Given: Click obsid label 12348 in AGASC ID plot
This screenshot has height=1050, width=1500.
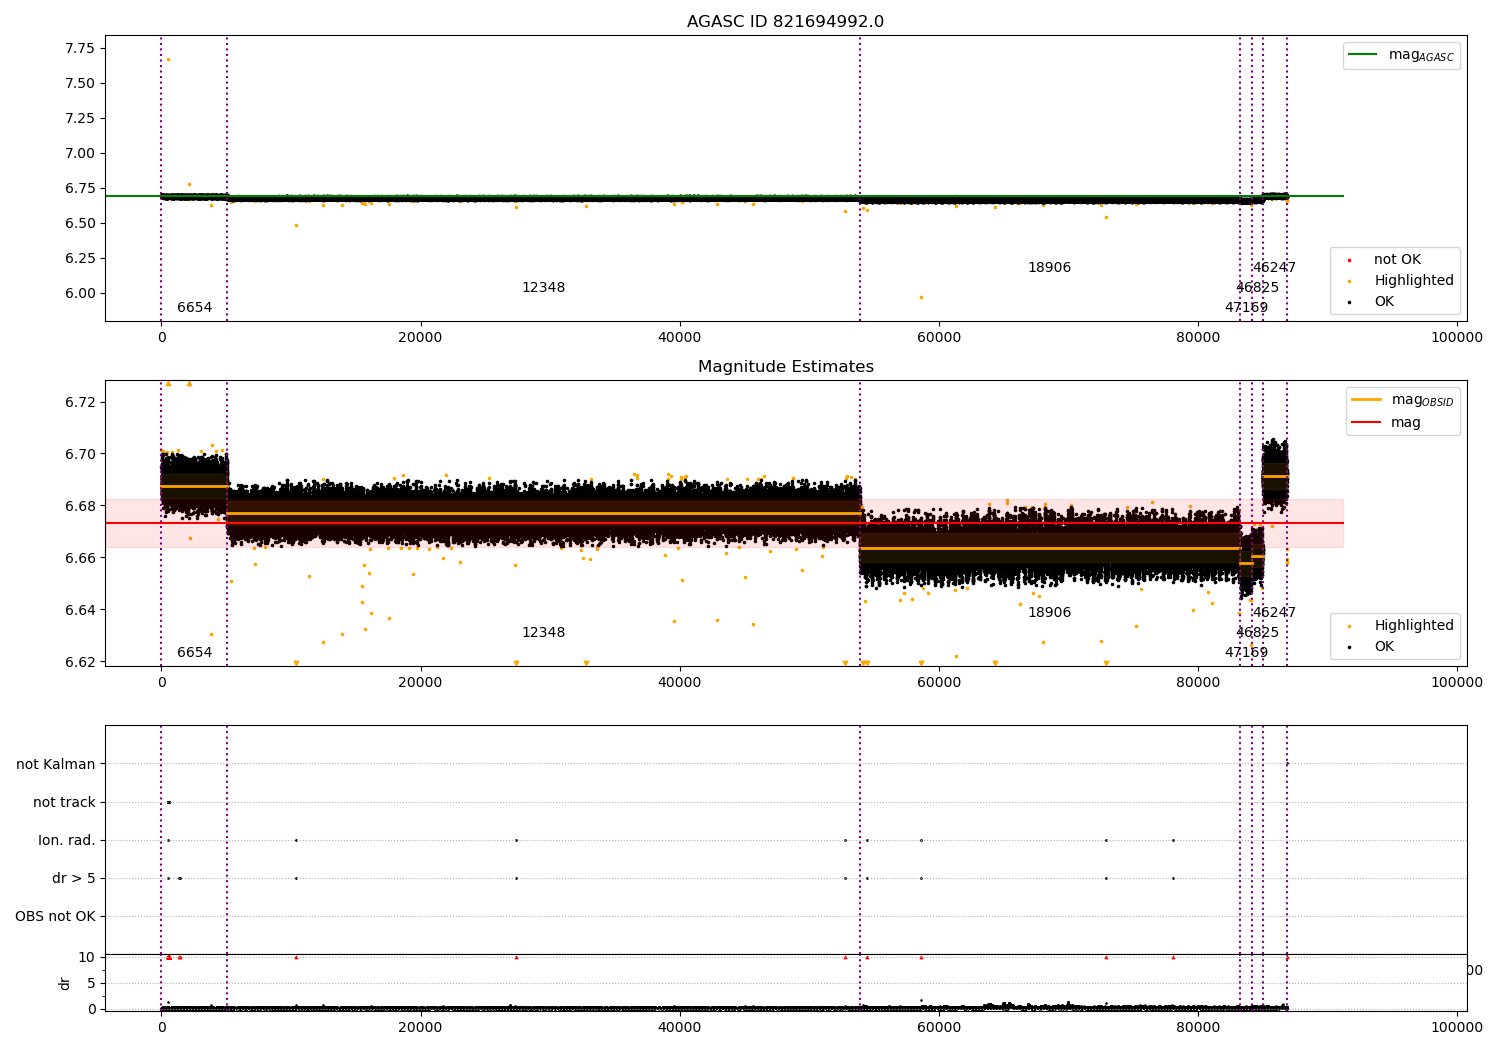Looking at the screenshot, I should [543, 288].
